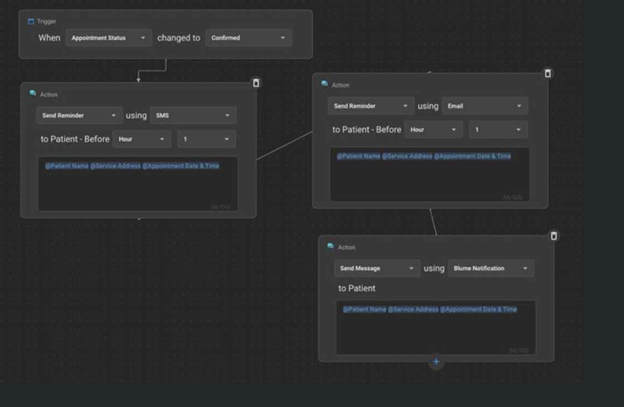Click the plus icon below the Send Message action

436,362
